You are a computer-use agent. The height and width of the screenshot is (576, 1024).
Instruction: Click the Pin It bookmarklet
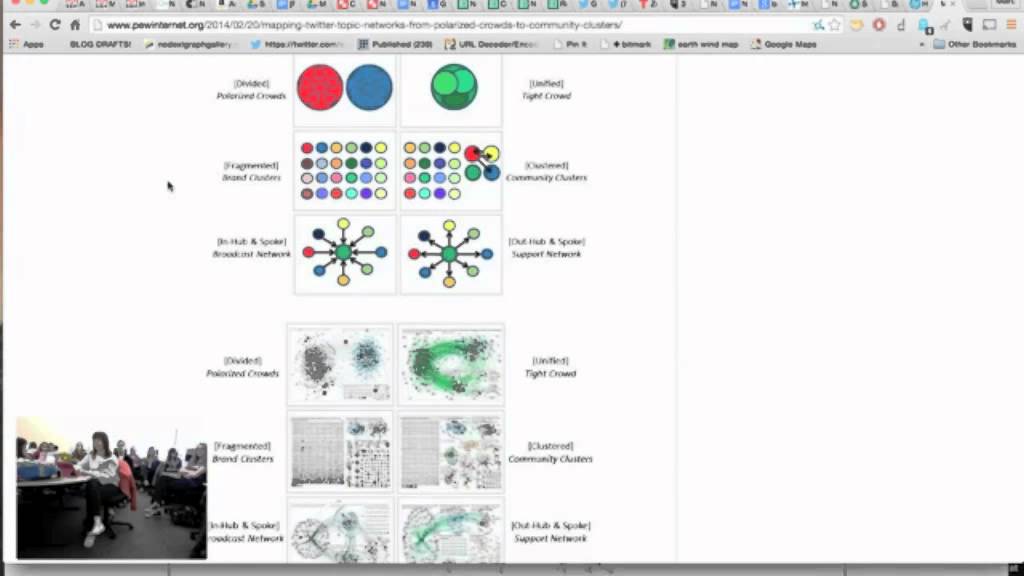[570, 44]
